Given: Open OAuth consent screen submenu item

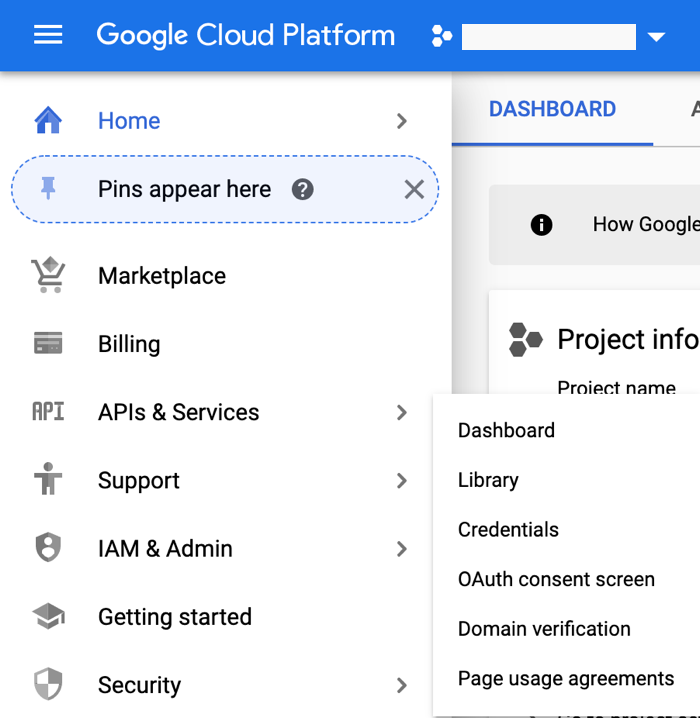Looking at the screenshot, I should coord(556,579).
